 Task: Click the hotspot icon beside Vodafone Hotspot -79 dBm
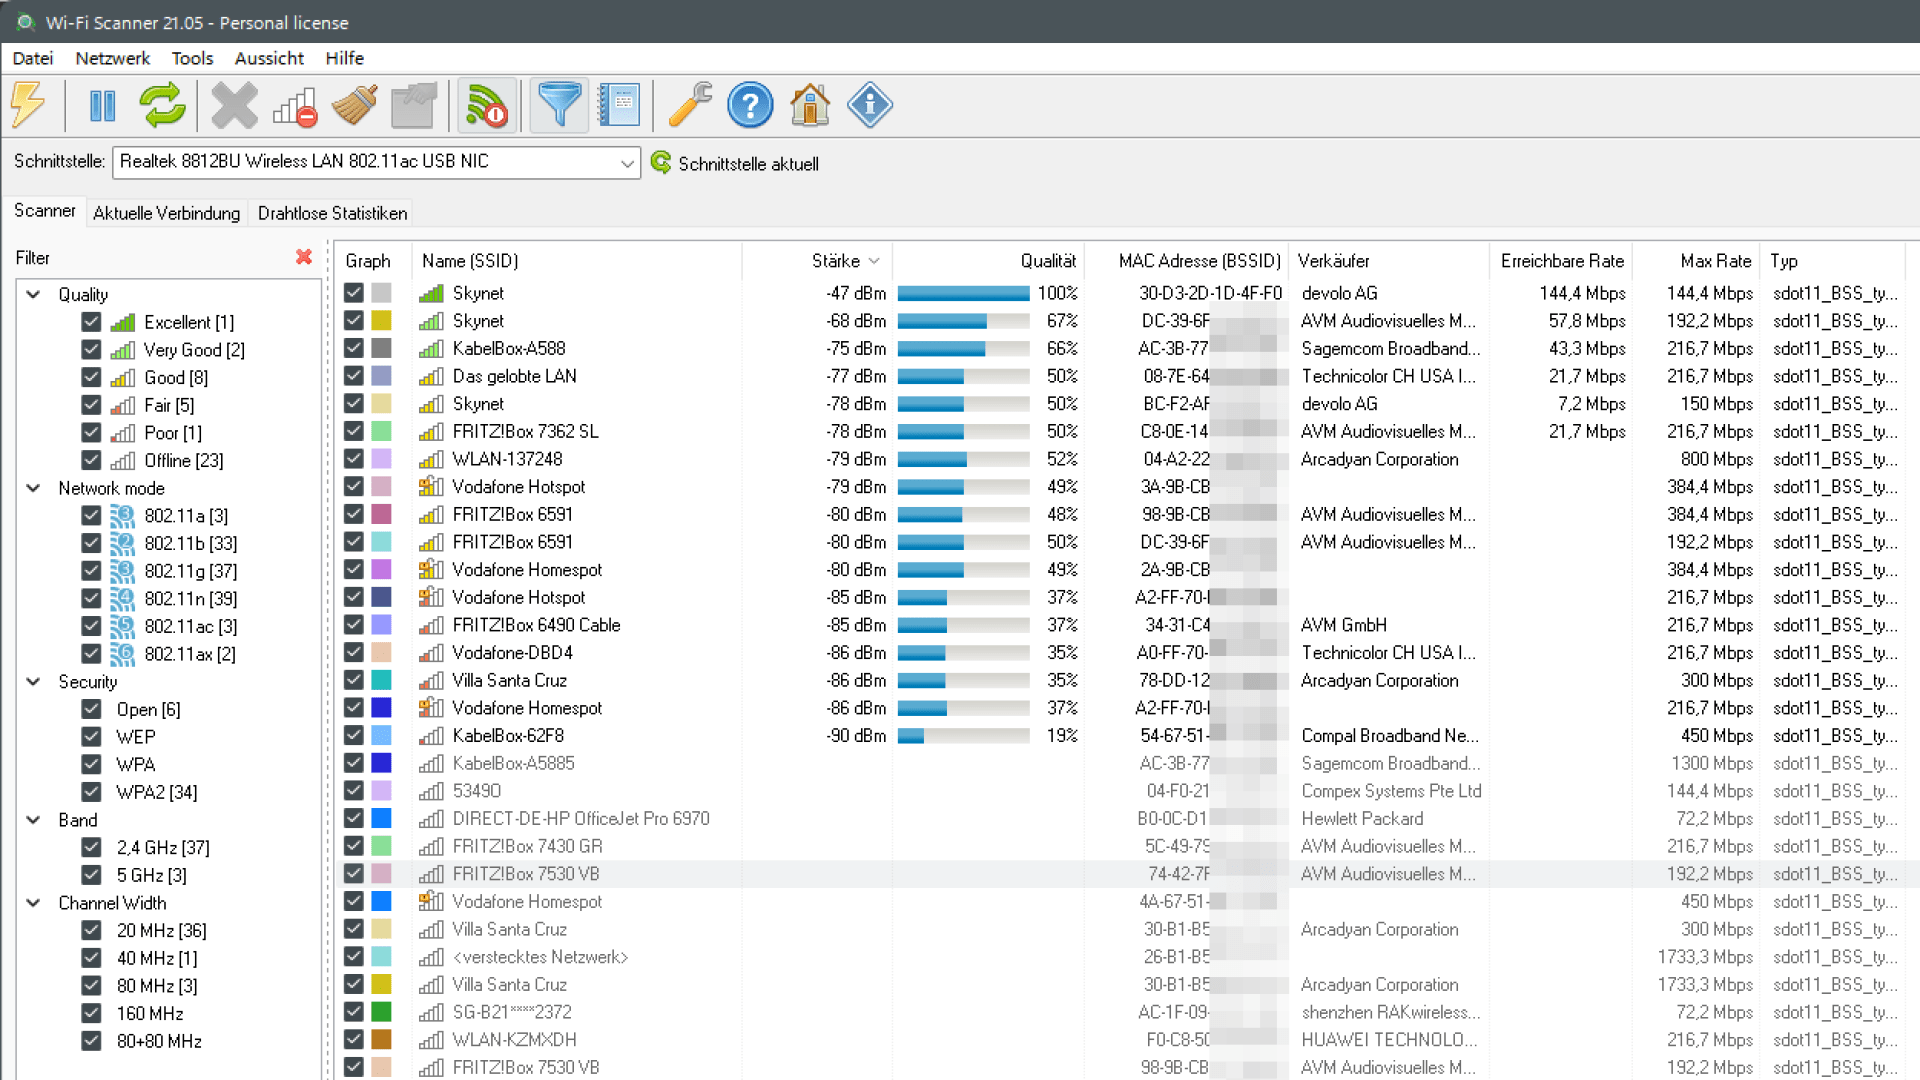point(431,486)
